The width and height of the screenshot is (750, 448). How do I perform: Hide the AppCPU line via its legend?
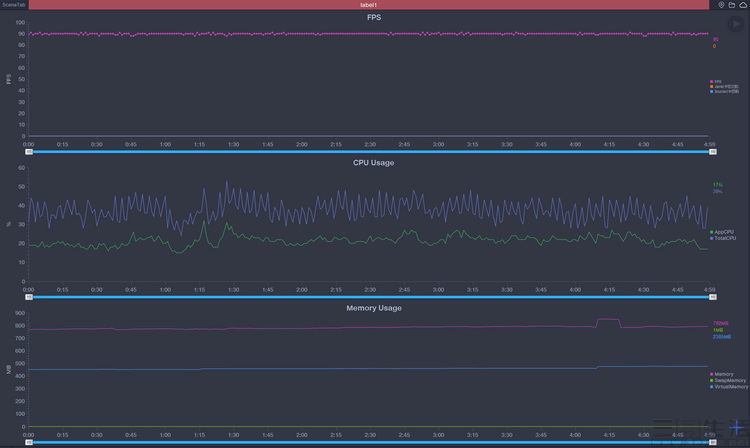click(722, 232)
